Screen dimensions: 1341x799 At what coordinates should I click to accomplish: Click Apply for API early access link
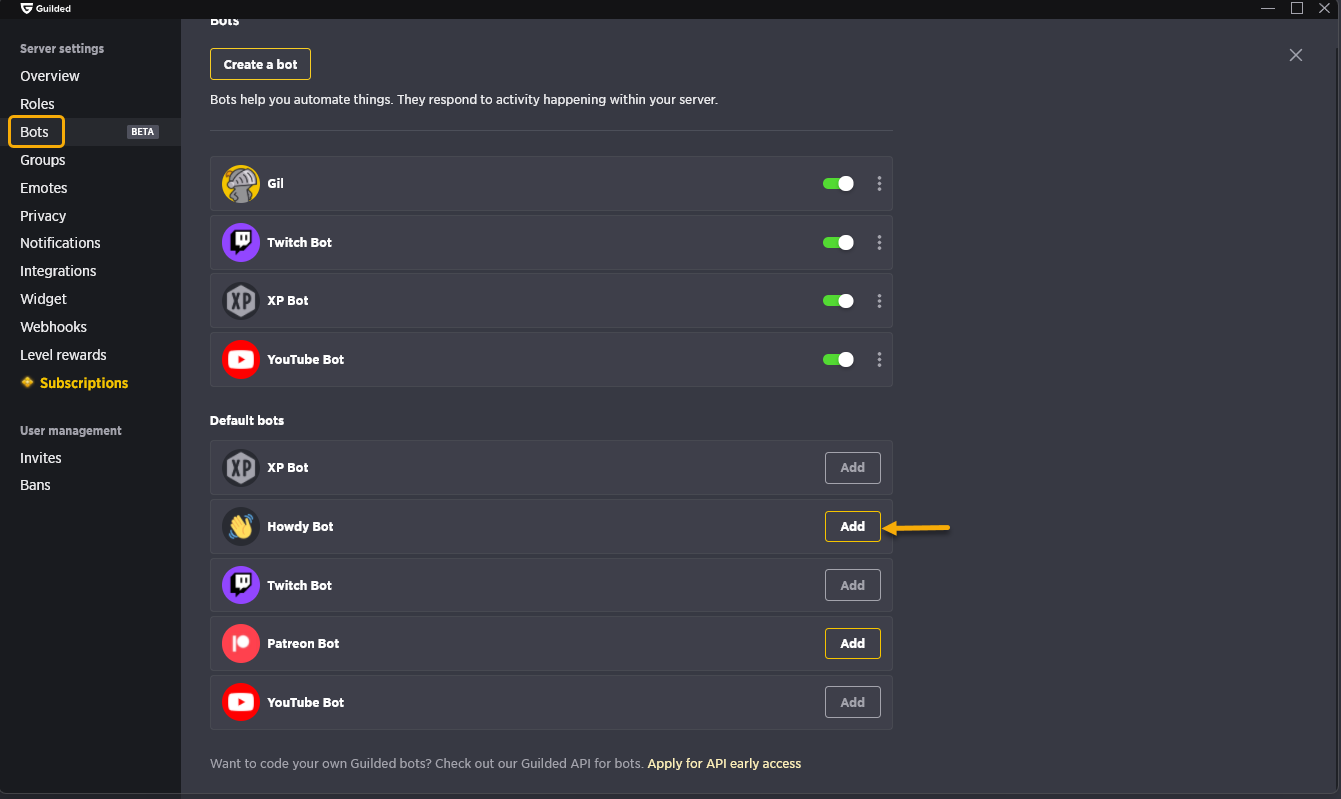tap(724, 763)
